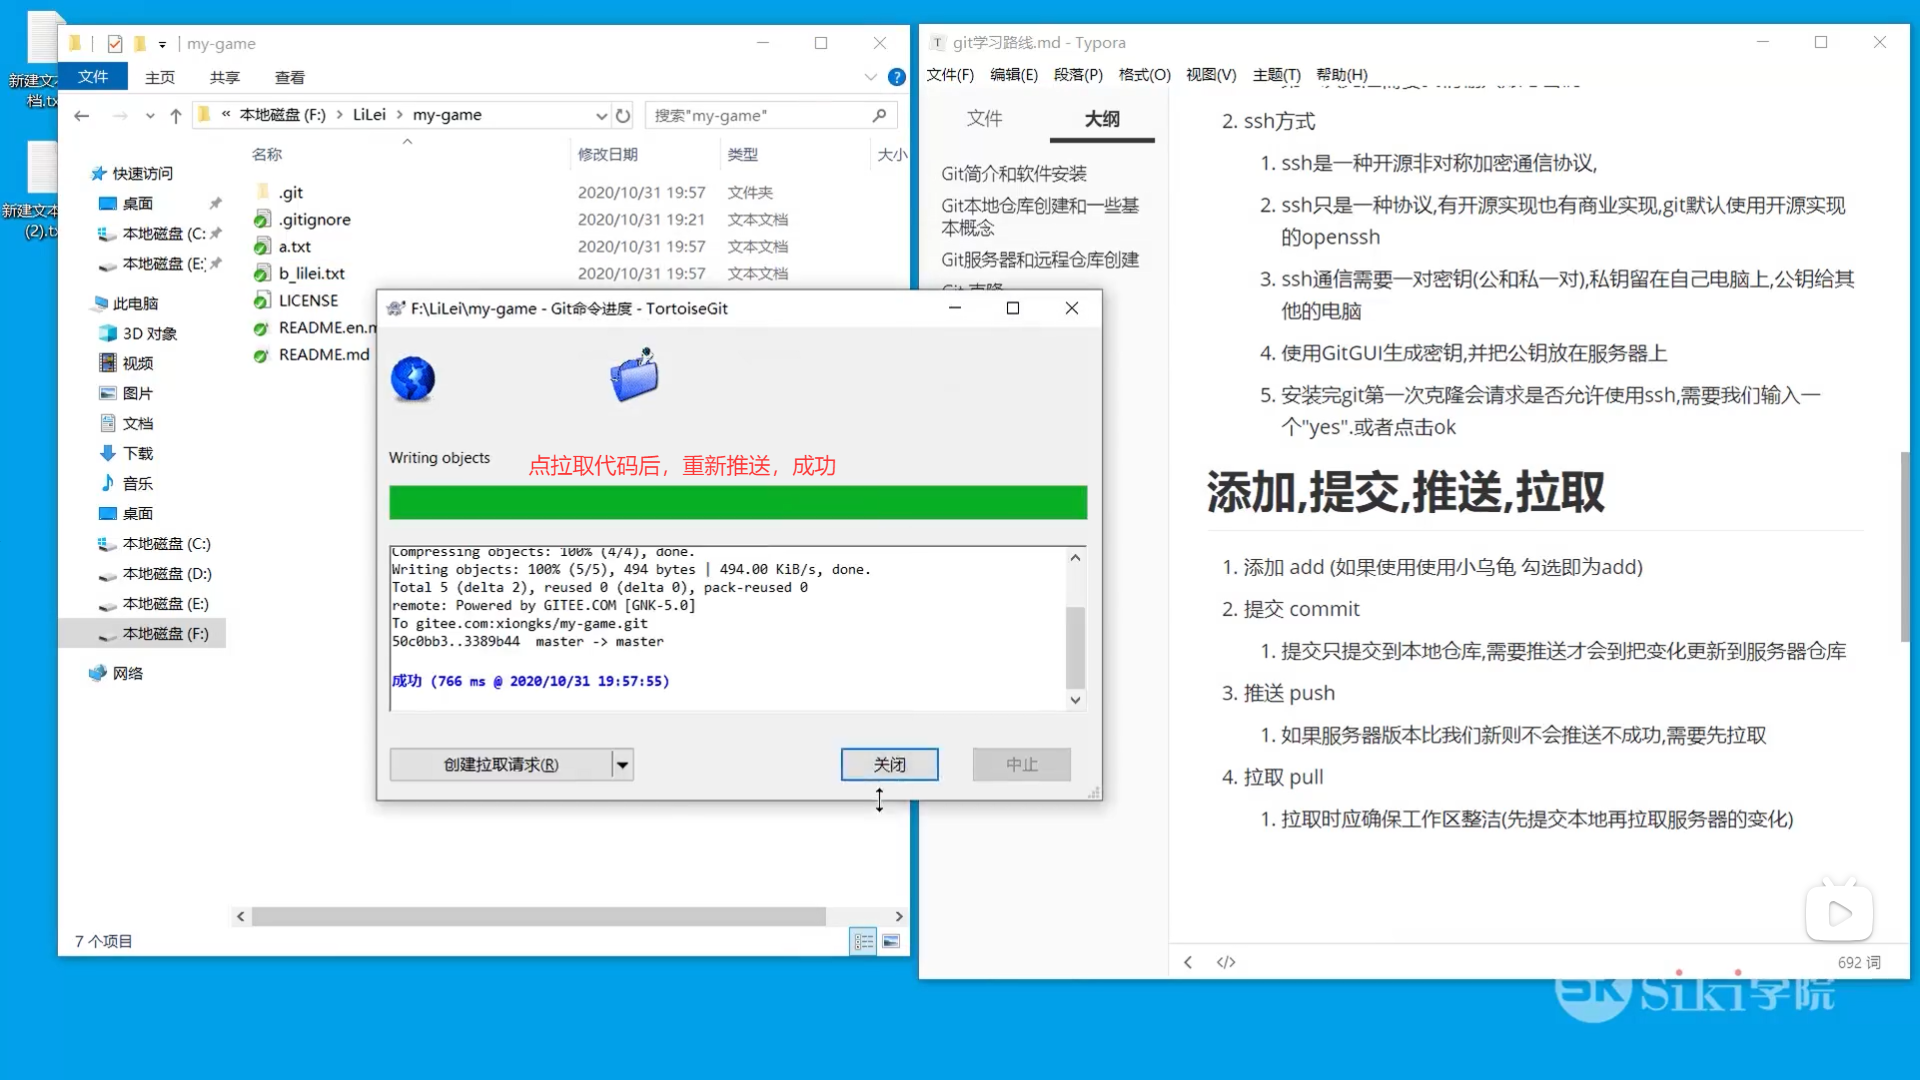Click the video play overlay icon
Screen dimensions: 1920x1080
click(x=1839, y=912)
